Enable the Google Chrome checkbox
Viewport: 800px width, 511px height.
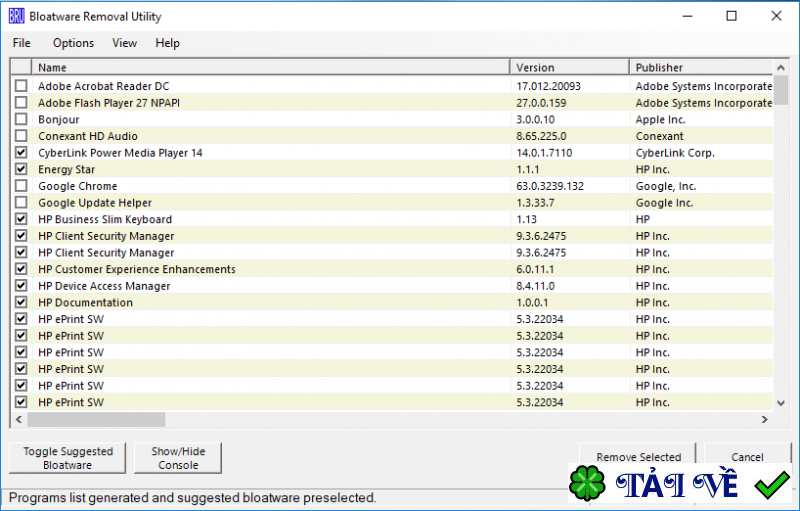coord(21,186)
